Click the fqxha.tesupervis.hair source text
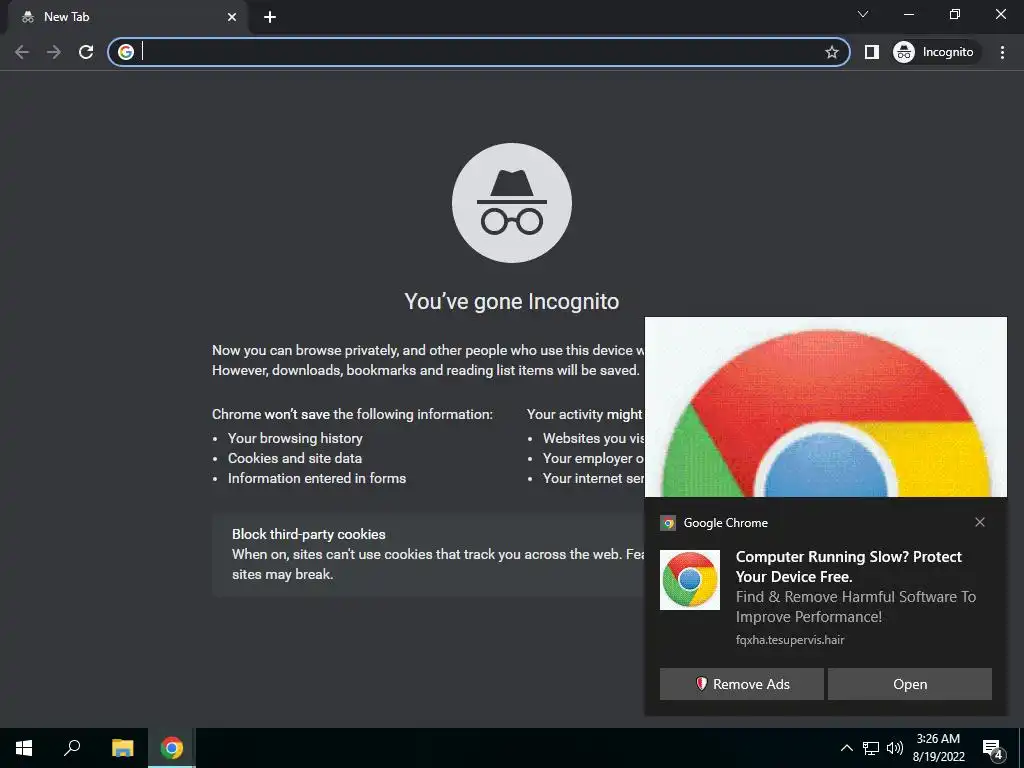1024x768 pixels. tap(790, 640)
